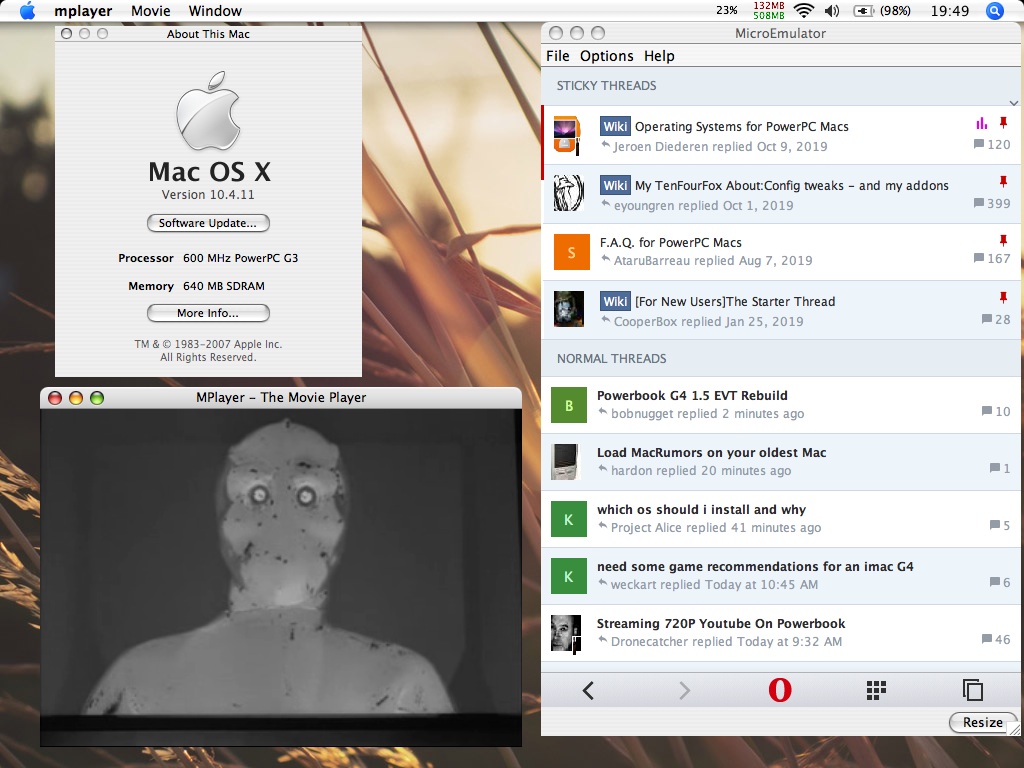
Task: Click the MPlayer window title bar
Action: point(281,398)
